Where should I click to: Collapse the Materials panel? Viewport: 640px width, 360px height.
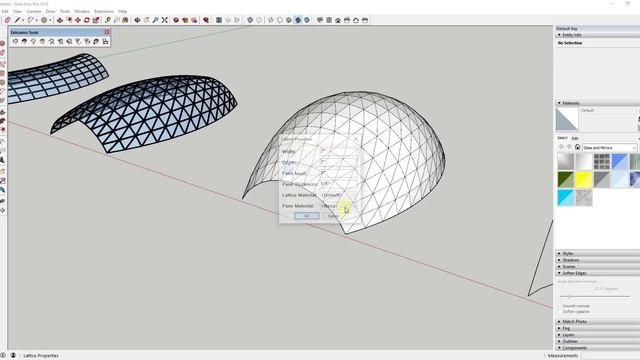[x=559, y=103]
